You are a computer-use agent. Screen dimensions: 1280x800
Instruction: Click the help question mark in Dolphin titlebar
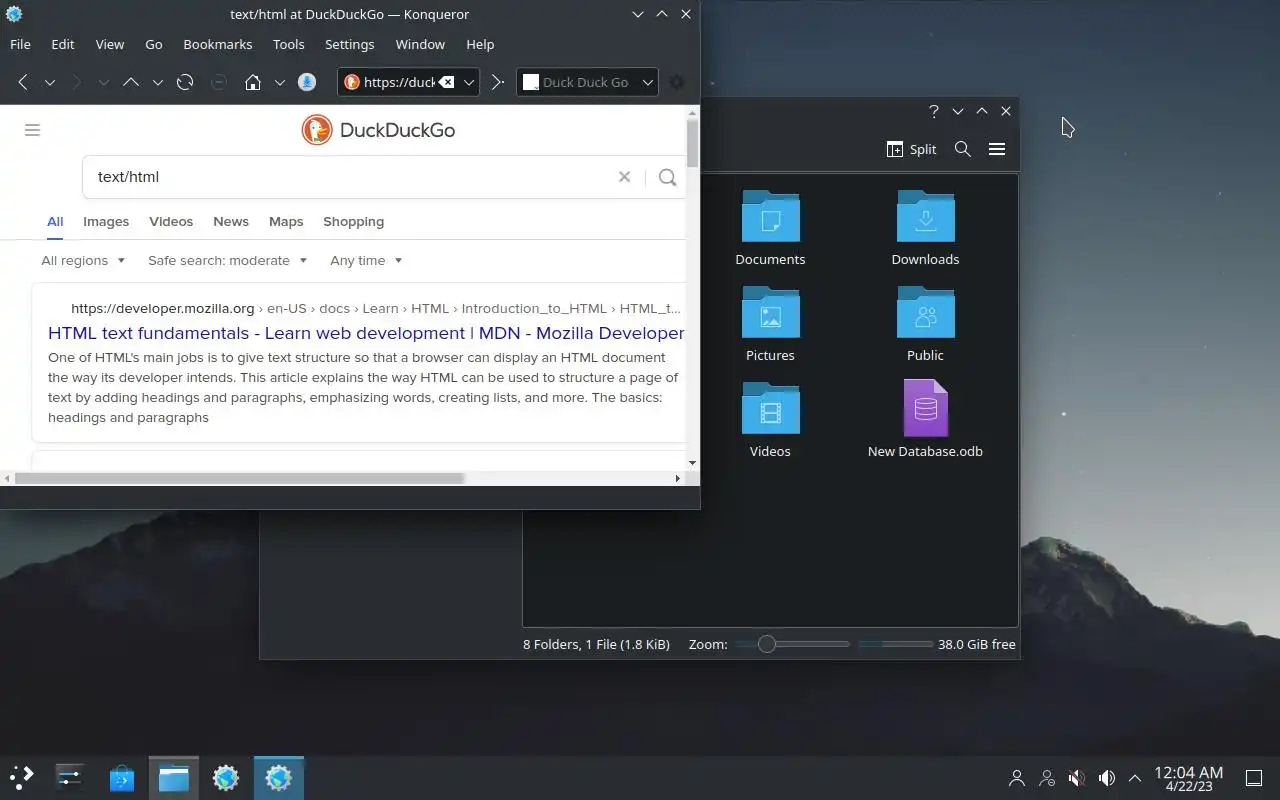coord(933,111)
